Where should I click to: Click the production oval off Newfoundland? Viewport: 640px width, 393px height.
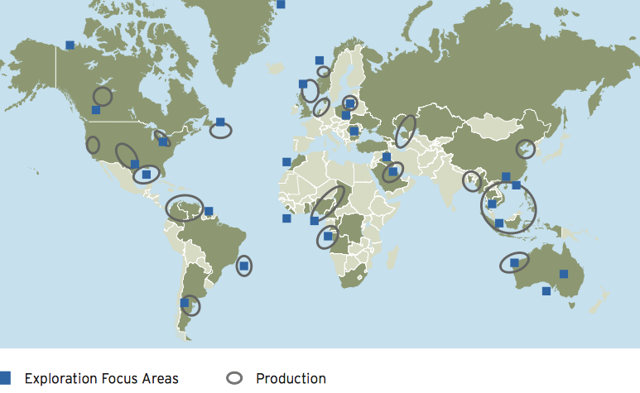click(x=221, y=131)
